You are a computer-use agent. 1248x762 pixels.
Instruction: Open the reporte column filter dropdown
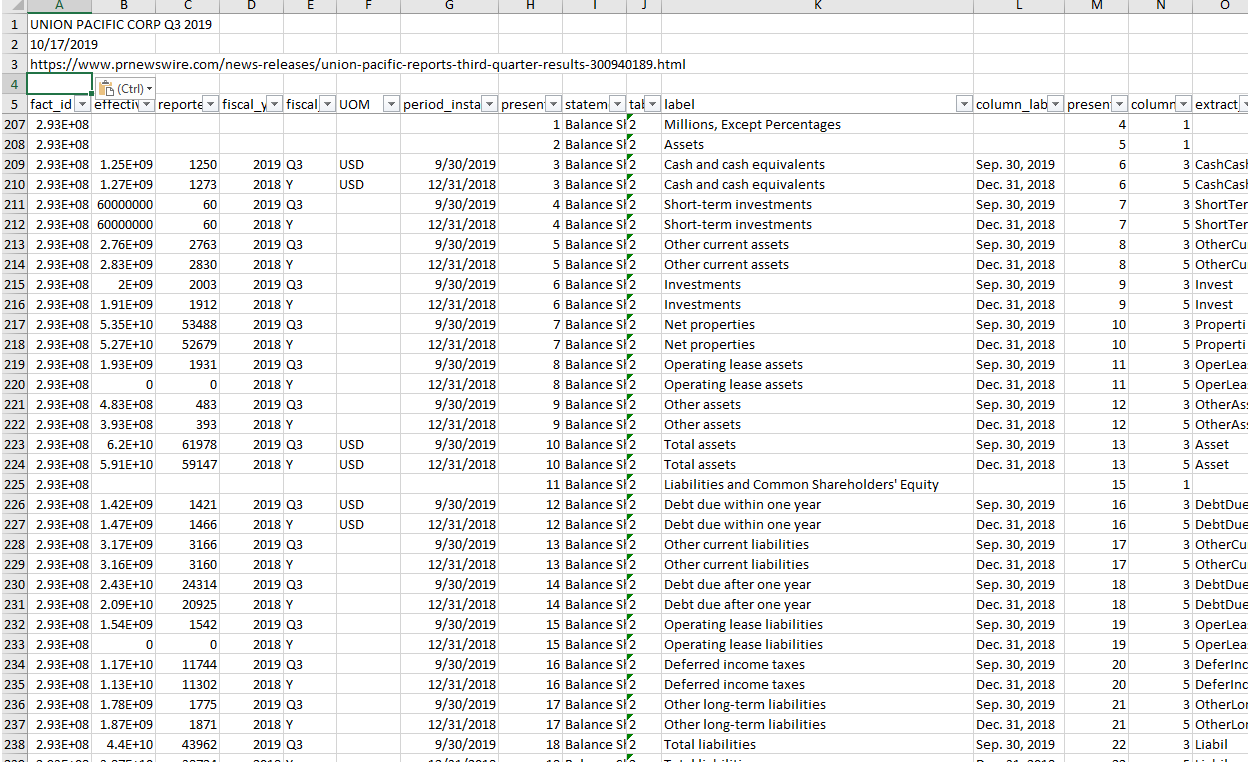(x=210, y=105)
